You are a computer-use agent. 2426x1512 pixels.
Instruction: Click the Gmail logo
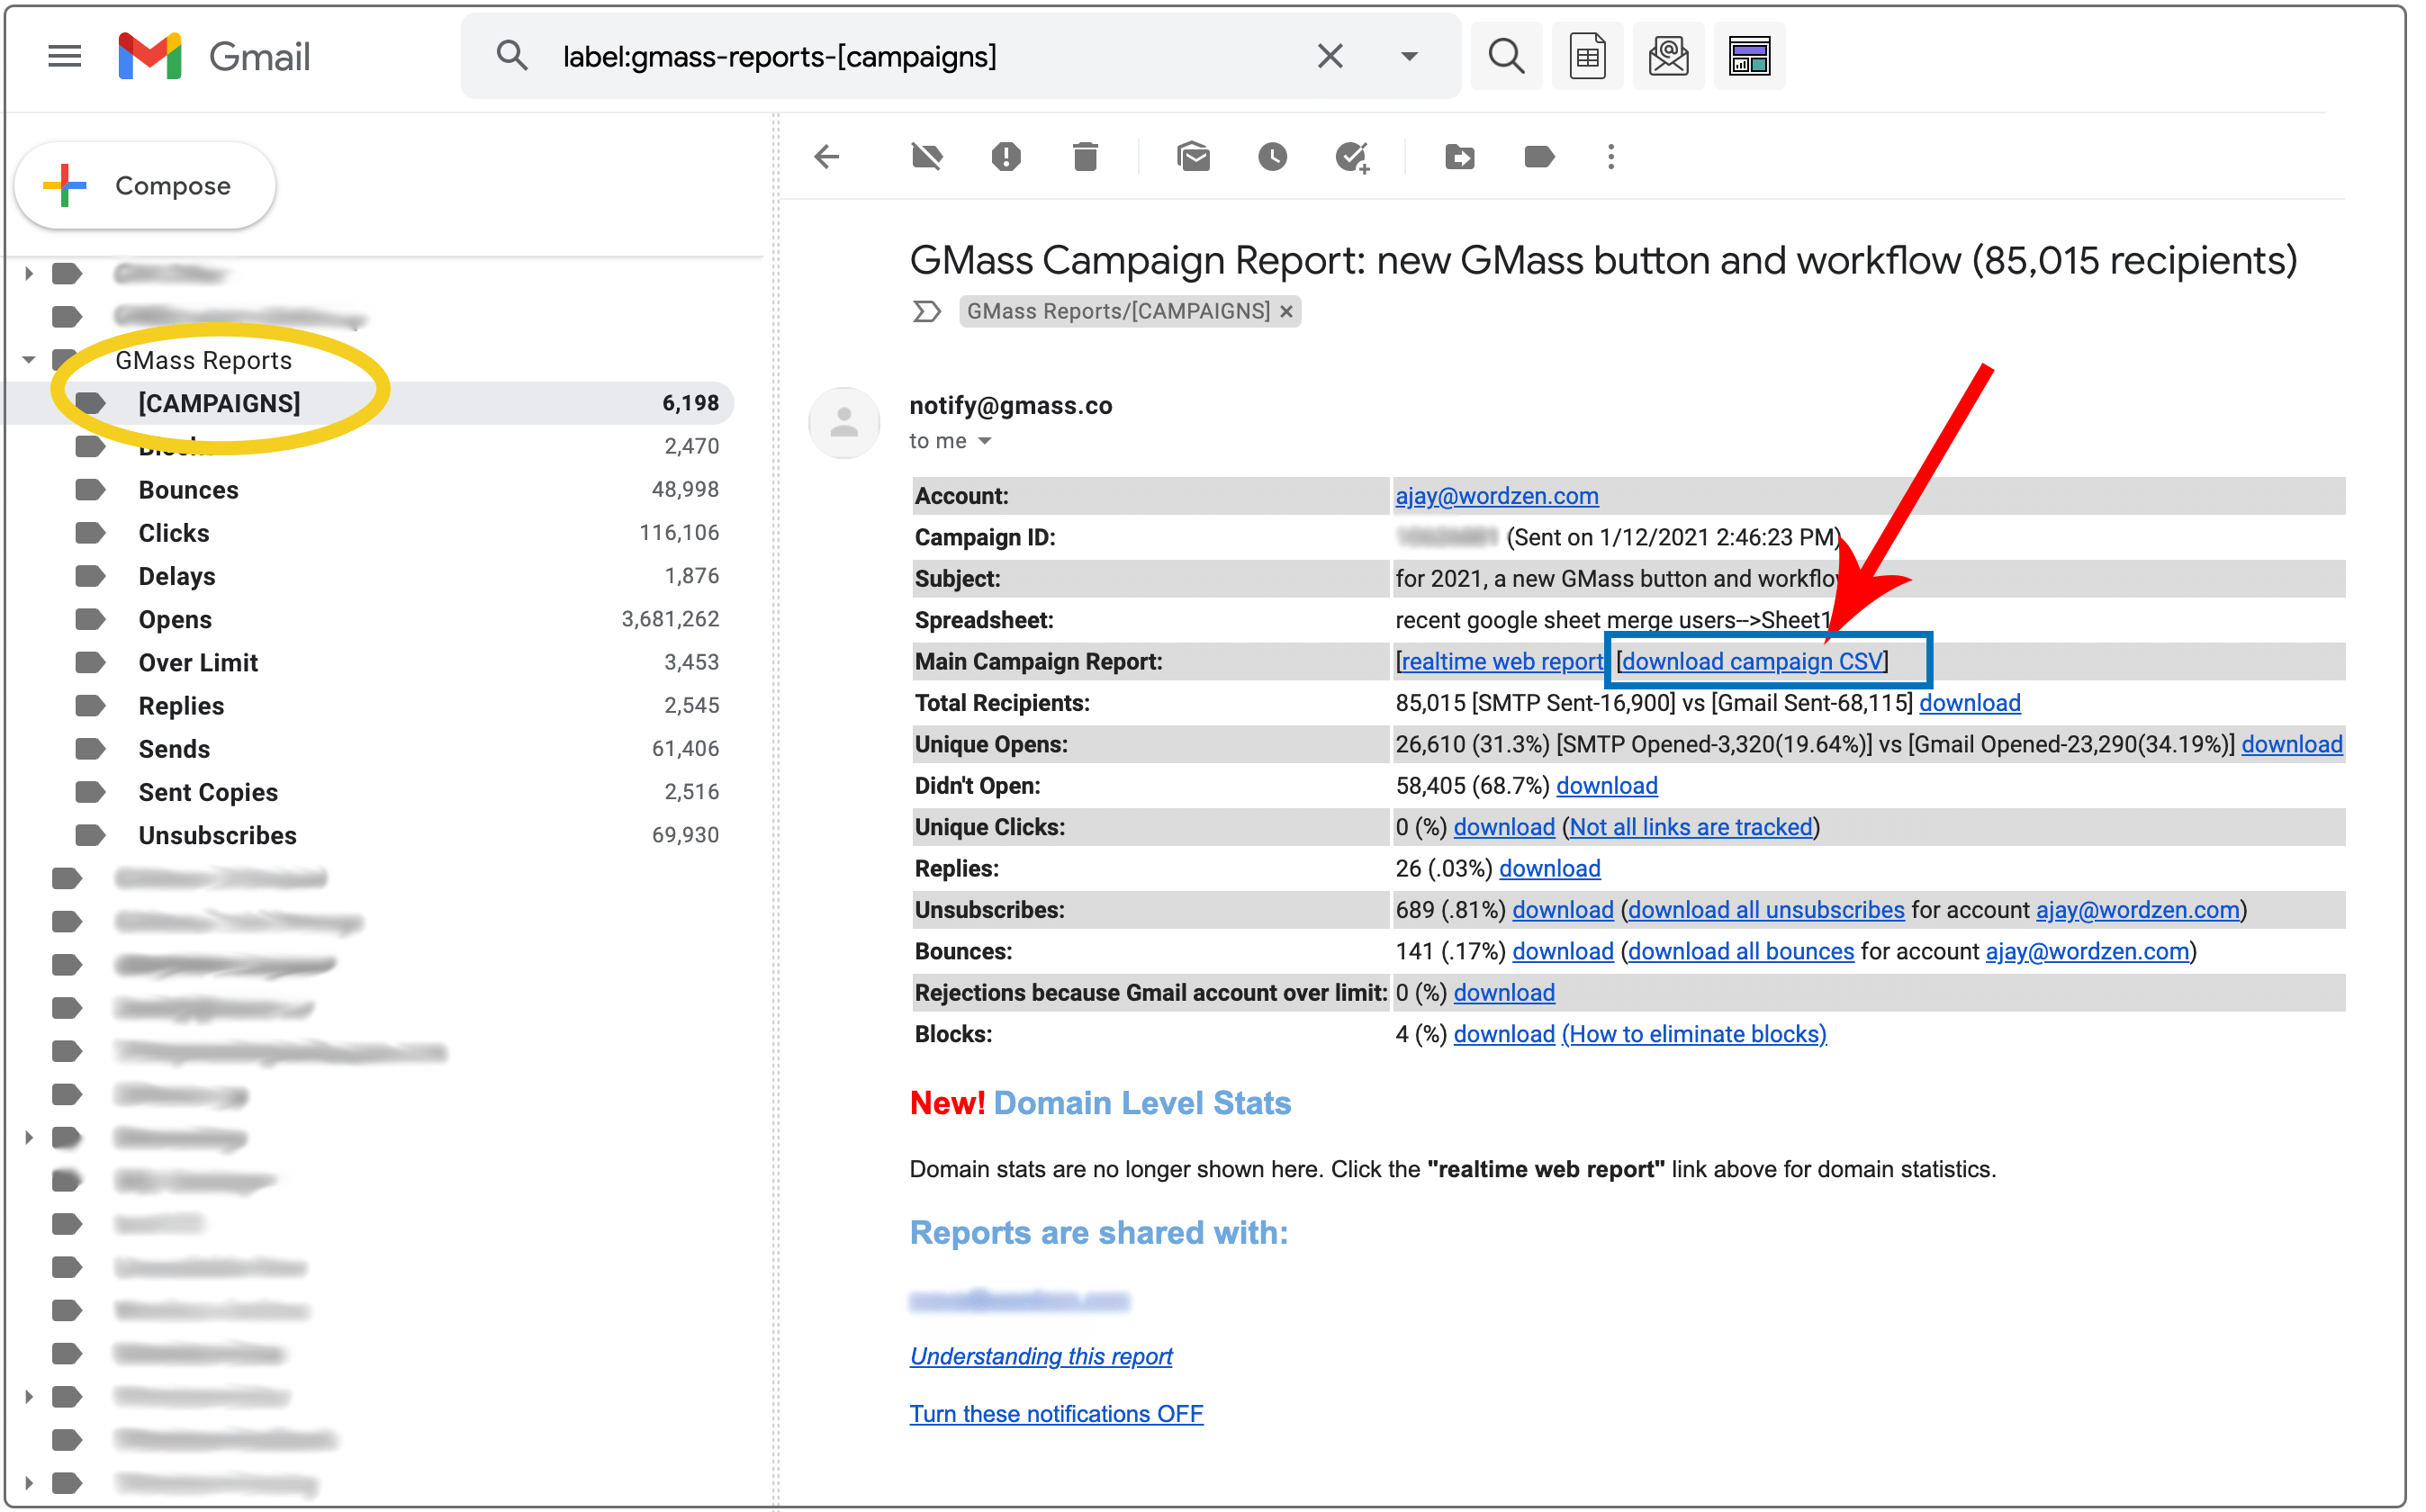pos(215,56)
